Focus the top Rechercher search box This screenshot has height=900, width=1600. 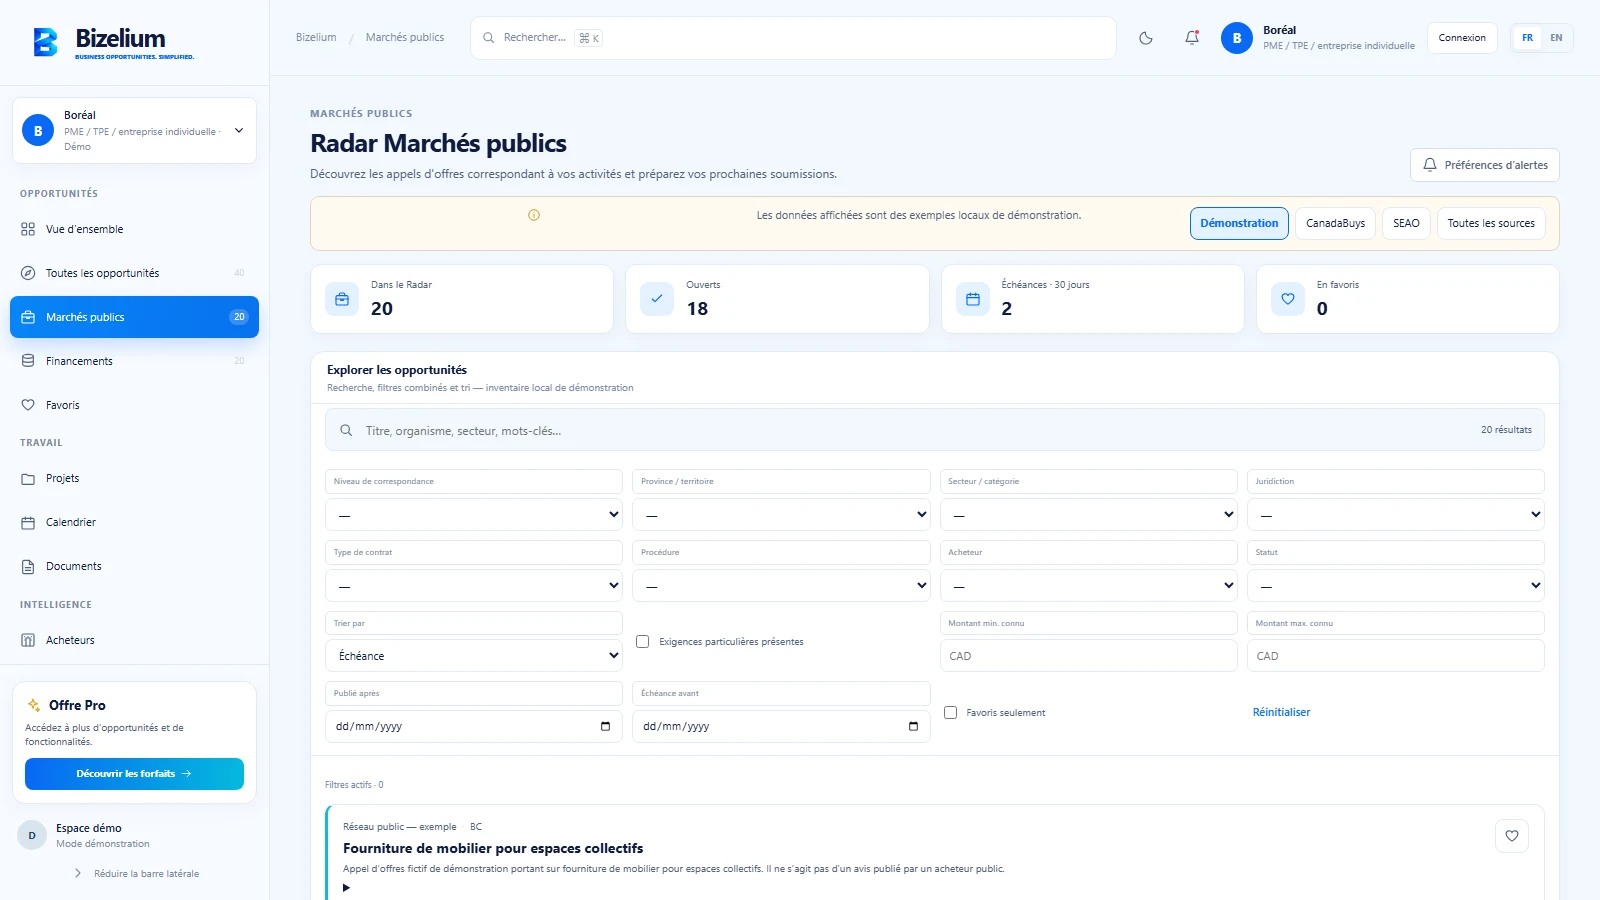793,38
